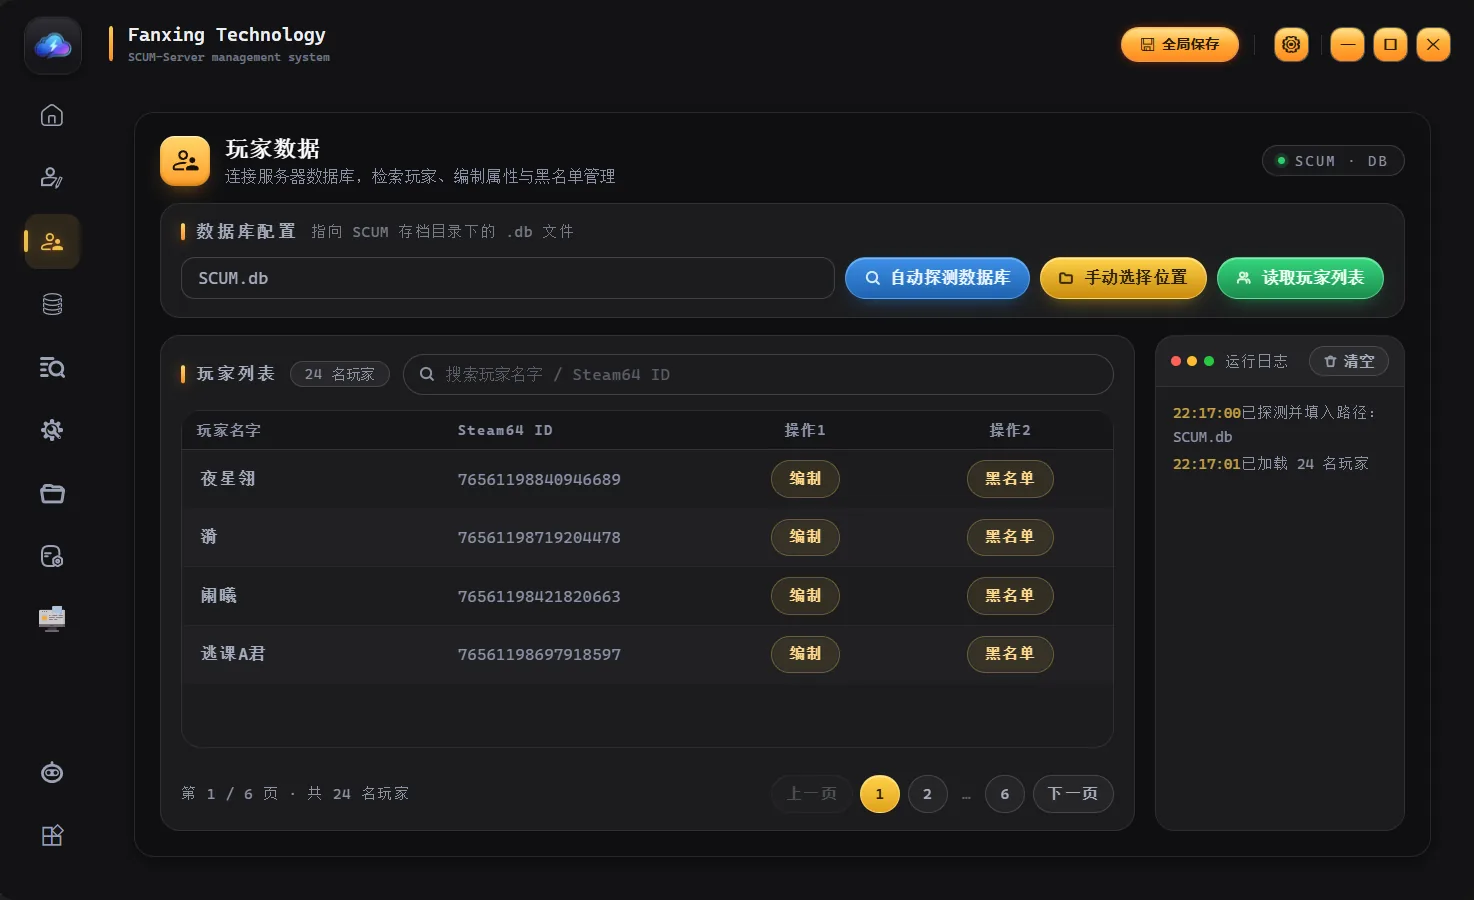
Task: Click 编制 for player 逃课A君
Action: tap(805, 654)
